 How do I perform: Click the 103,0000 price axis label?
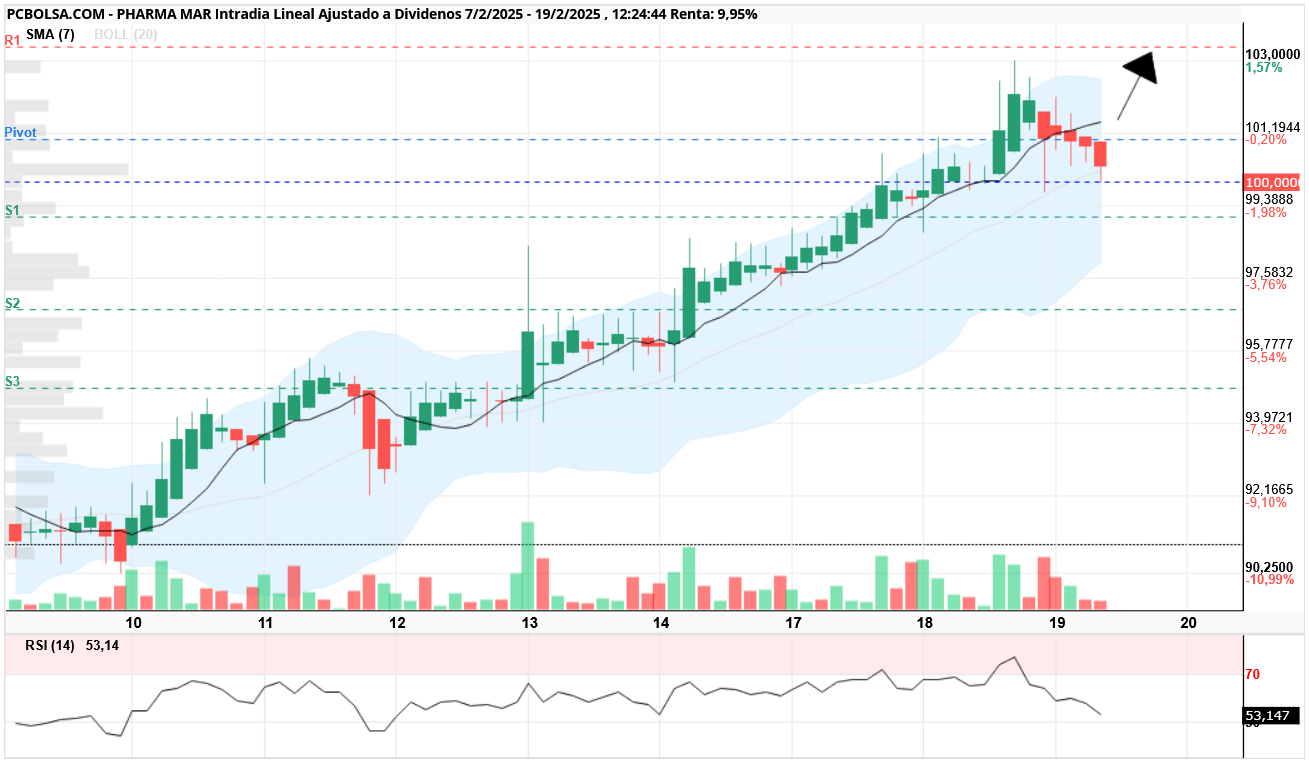pyautogui.click(x=1272, y=54)
